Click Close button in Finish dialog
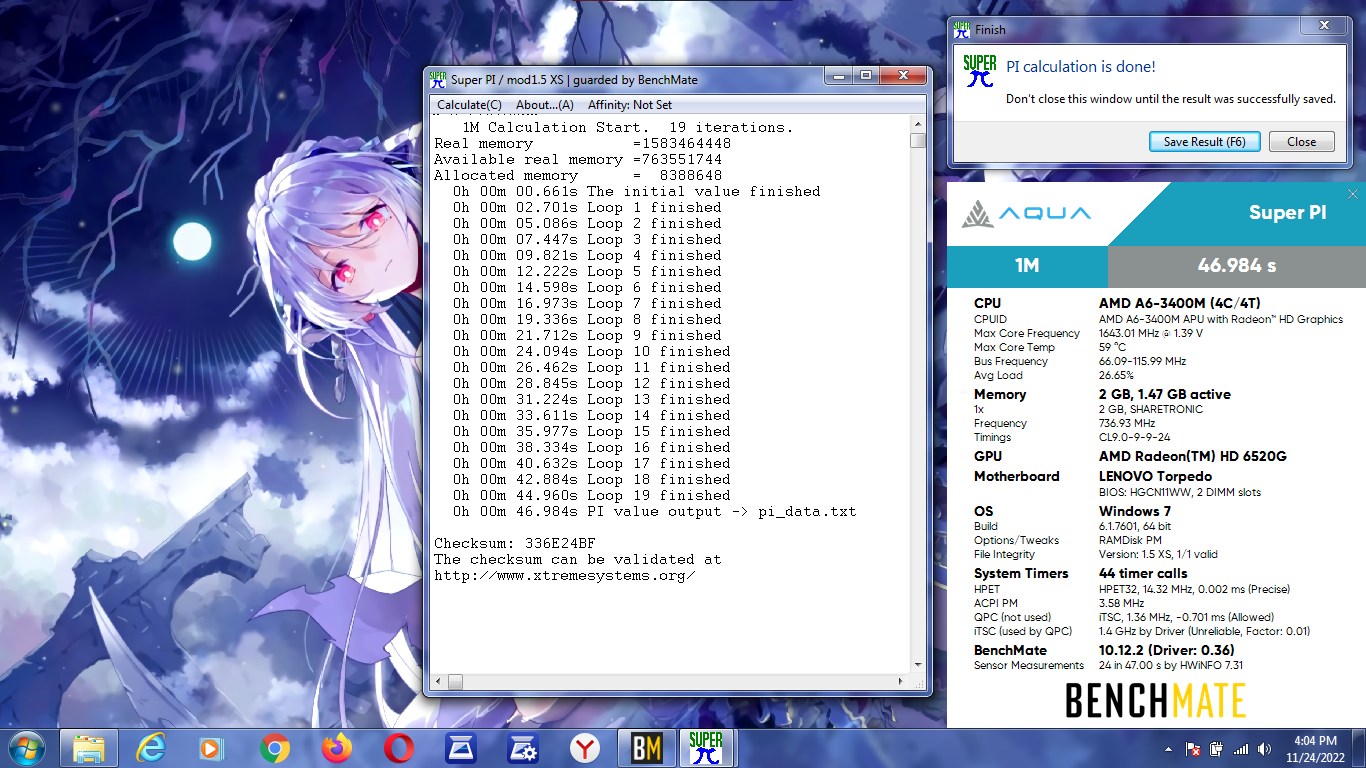This screenshot has width=1366, height=768. [1301, 142]
